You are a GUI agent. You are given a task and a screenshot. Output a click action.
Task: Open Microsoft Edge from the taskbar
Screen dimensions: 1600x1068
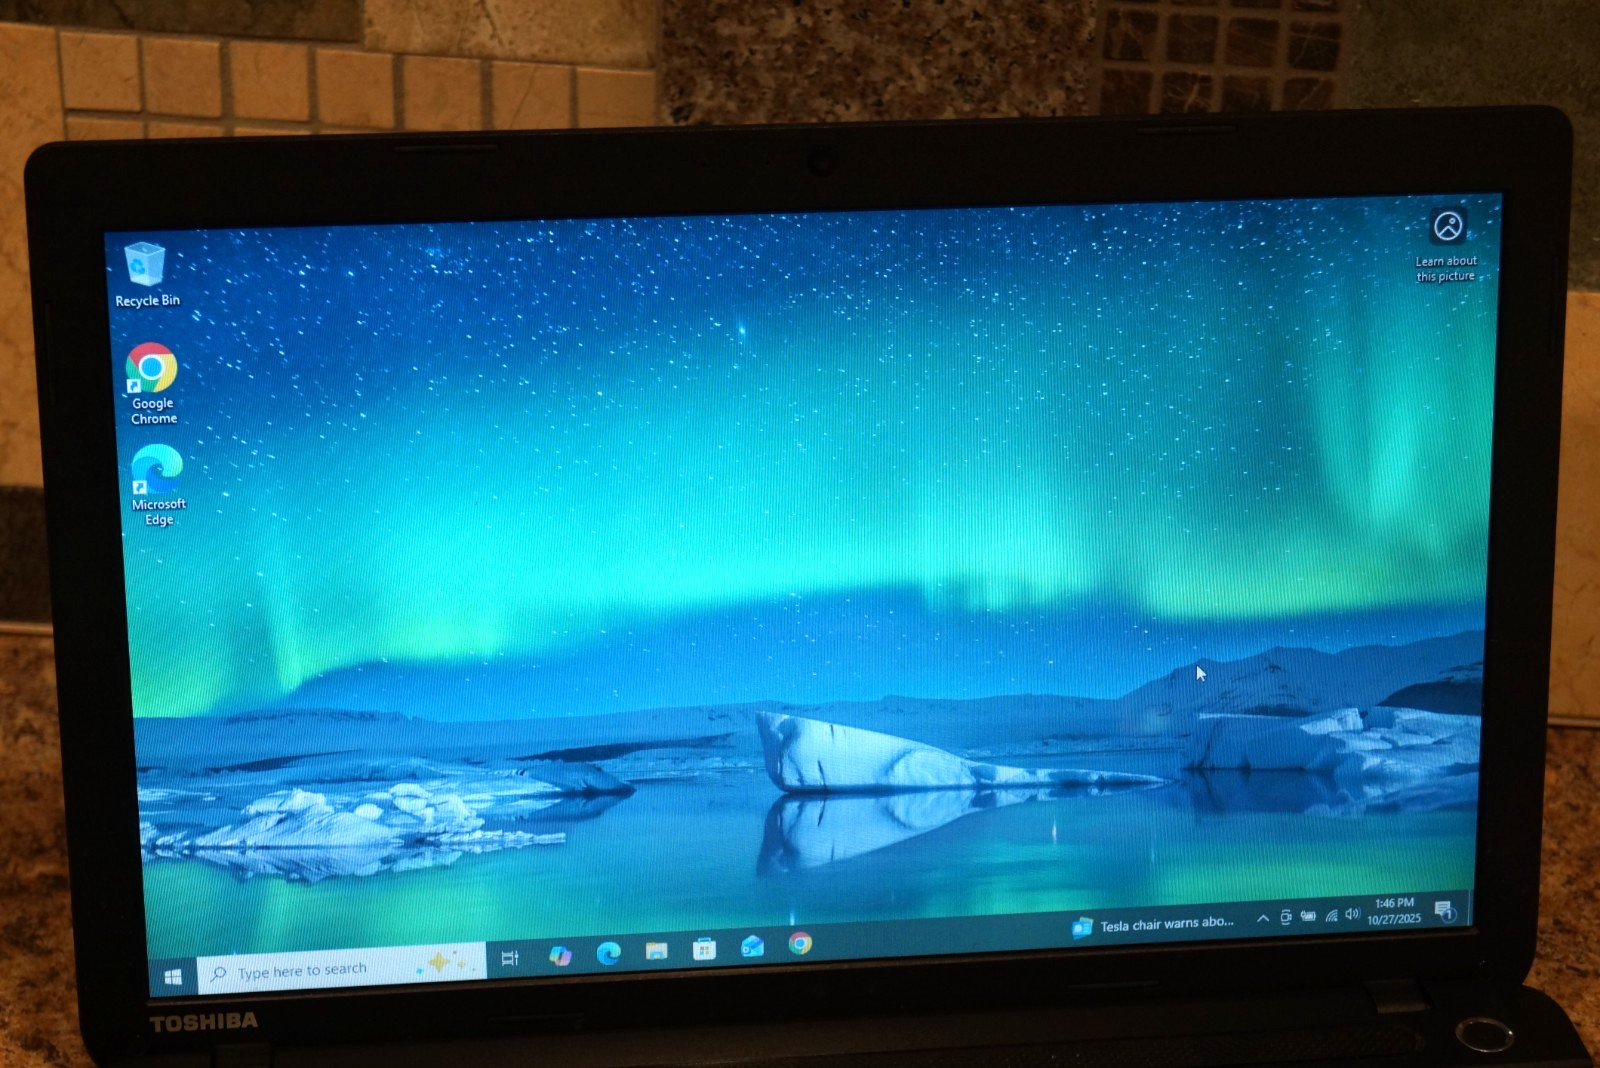click(x=608, y=953)
